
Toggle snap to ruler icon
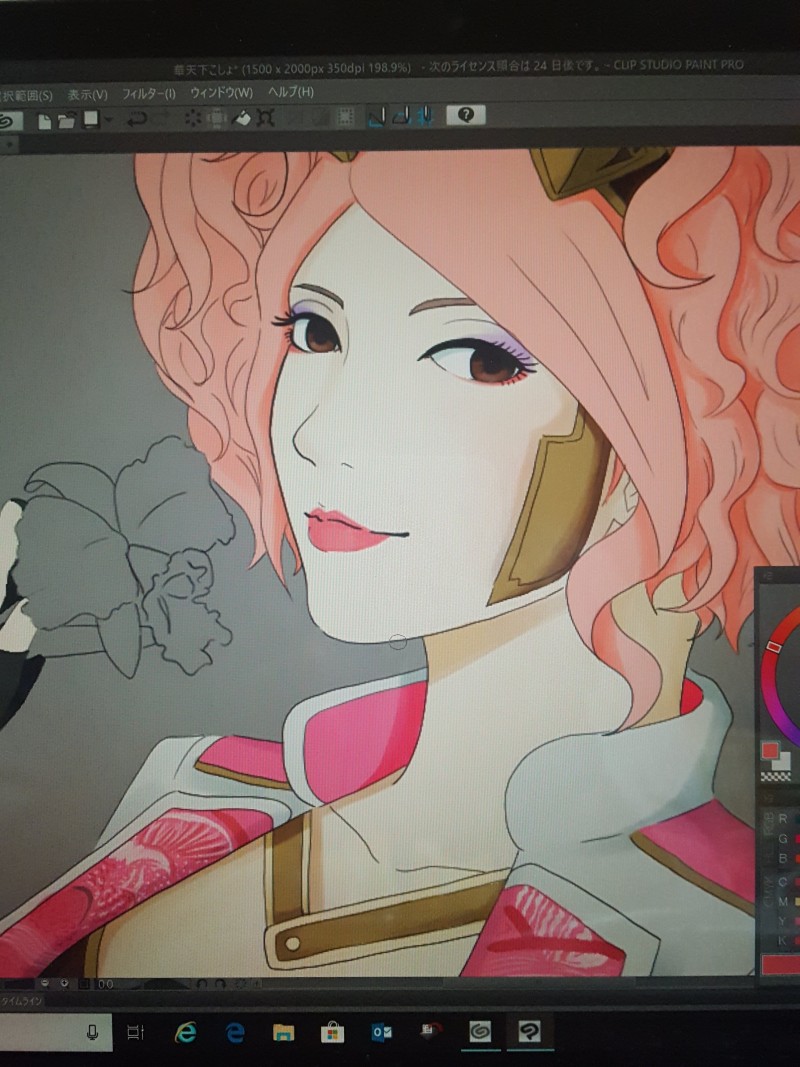[x=376, y=116]
